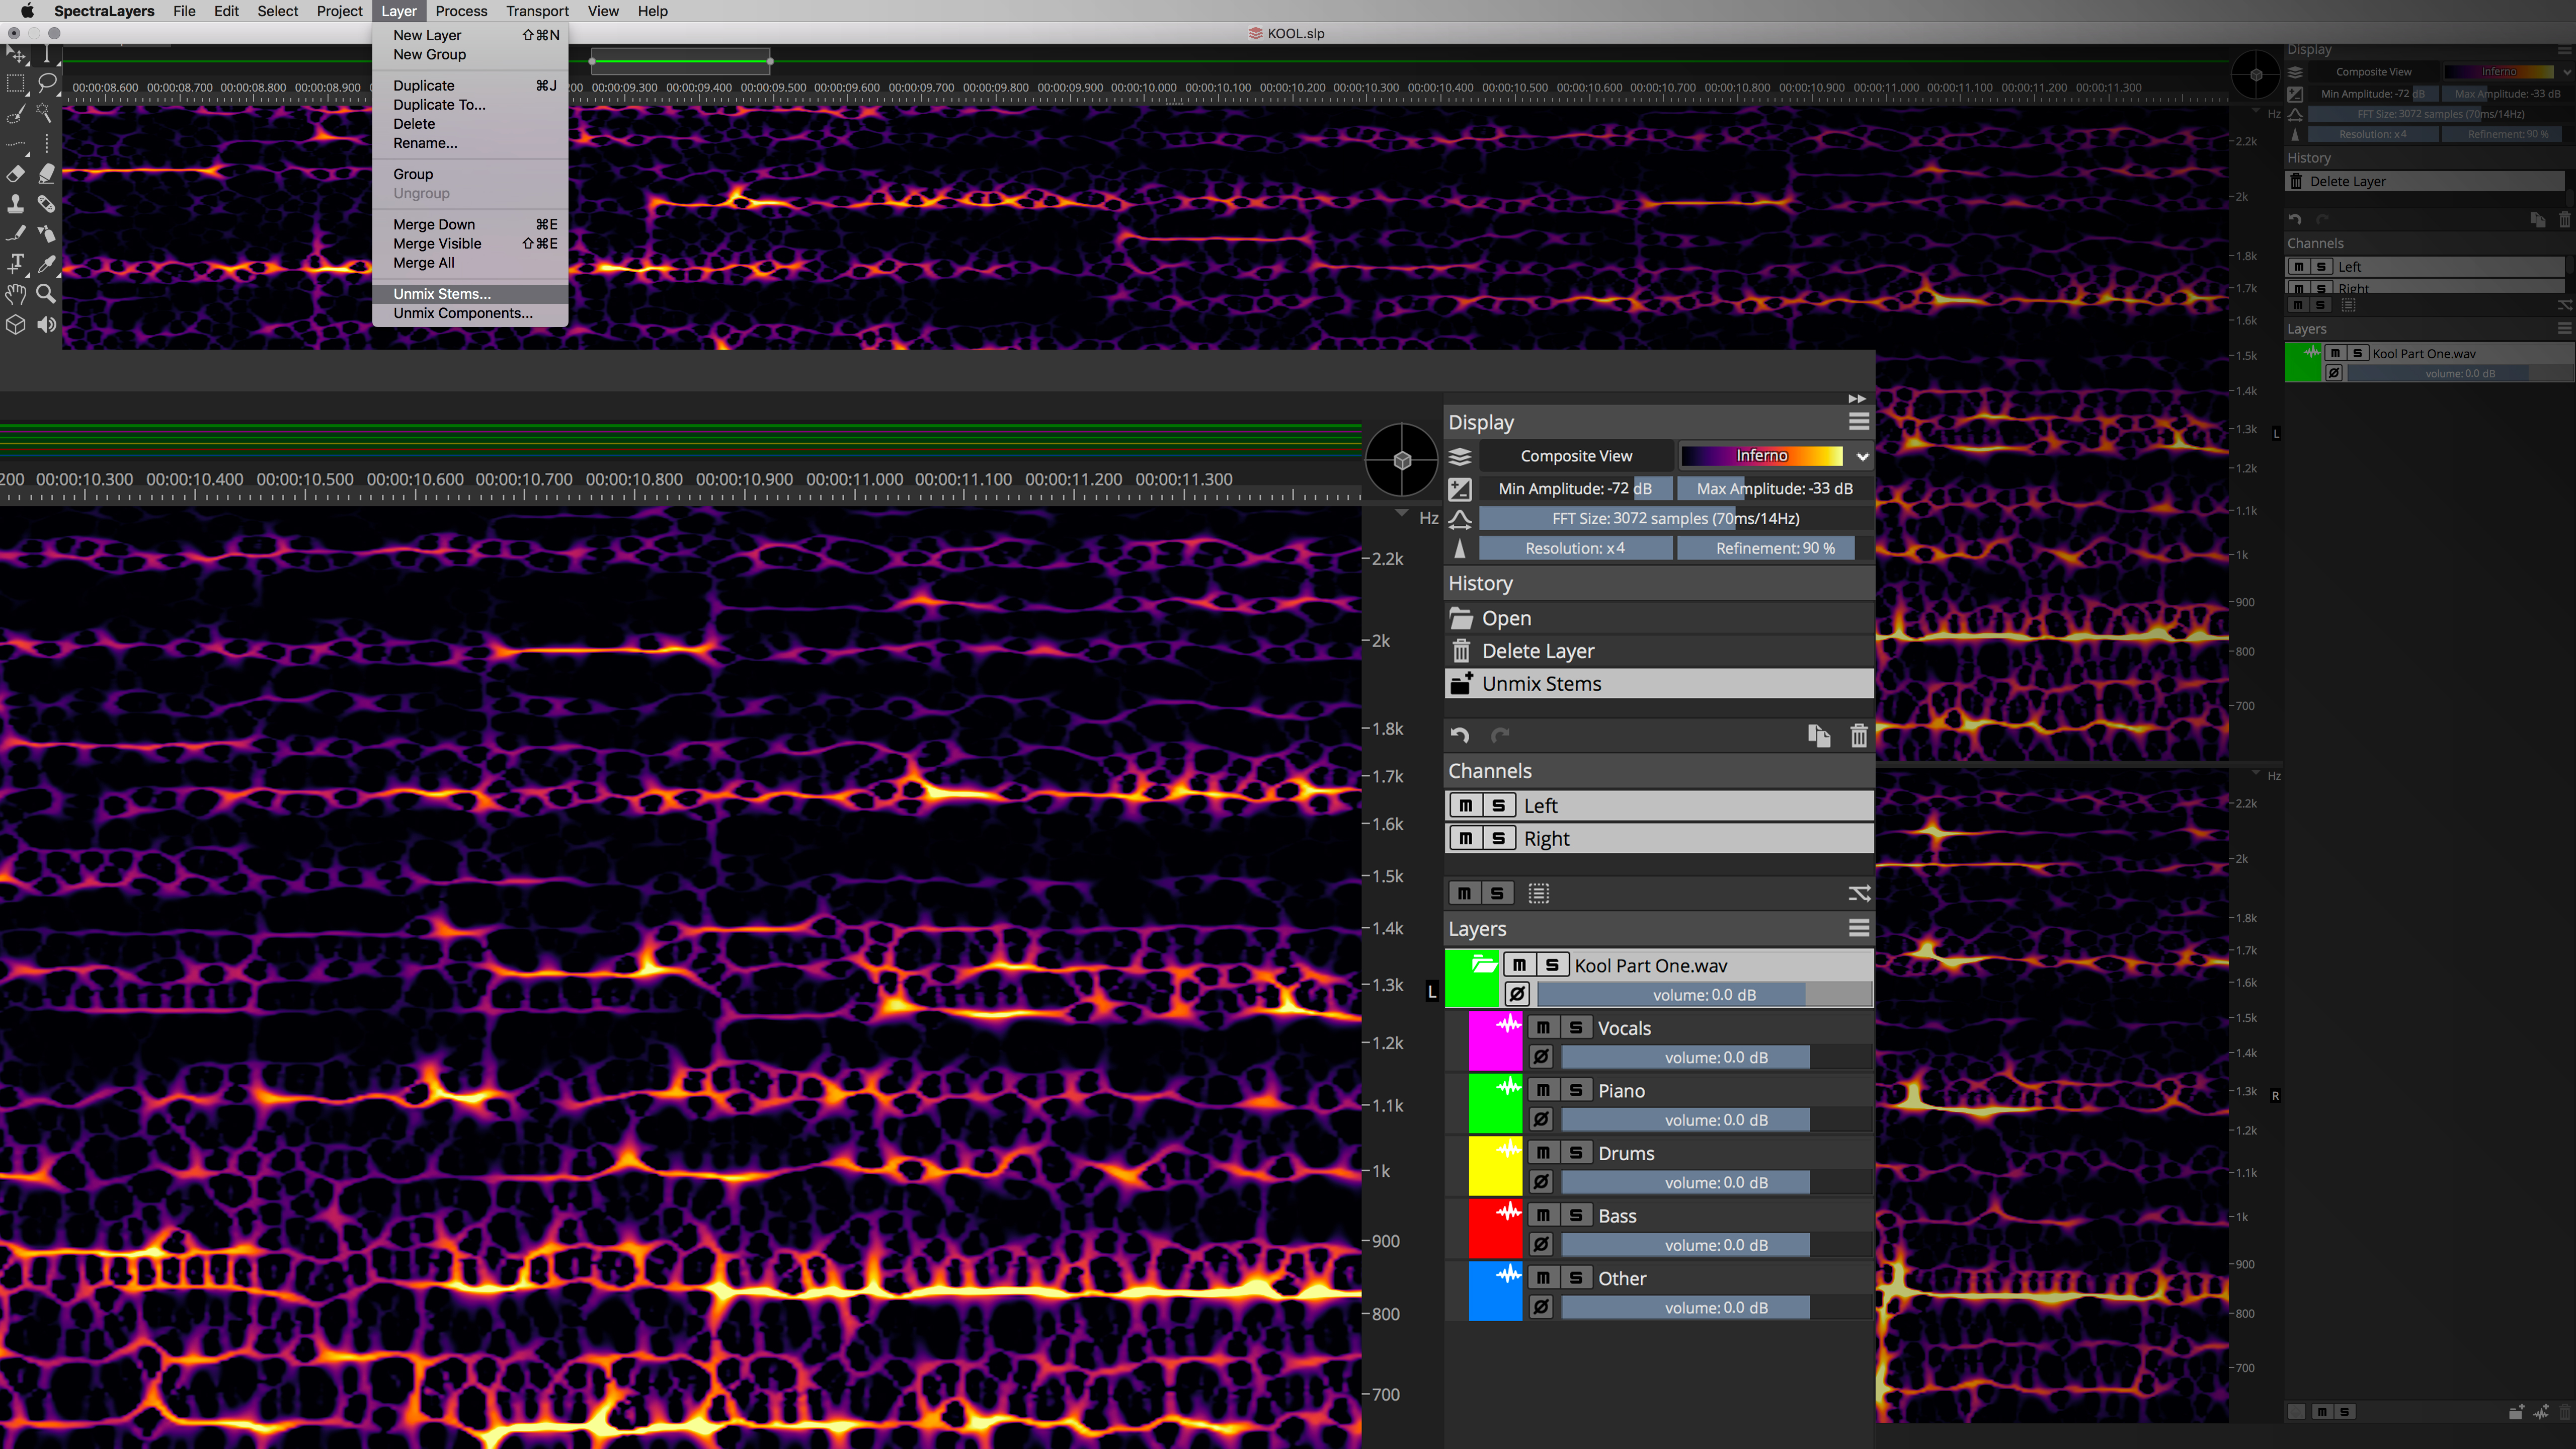This screenshot has height=1449, width=2576.
Task: Click the undo arrow in History panel
Action: click(x=1460, y=736)
